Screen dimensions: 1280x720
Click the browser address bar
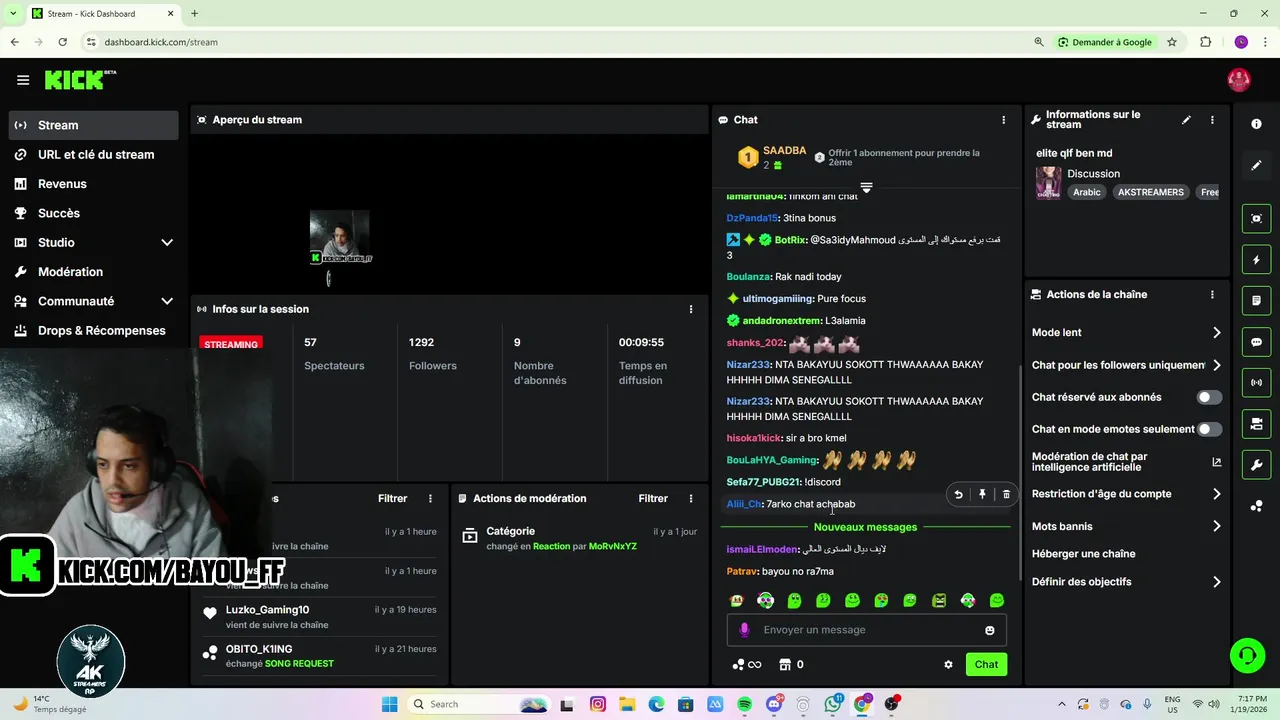coord(560,42)
